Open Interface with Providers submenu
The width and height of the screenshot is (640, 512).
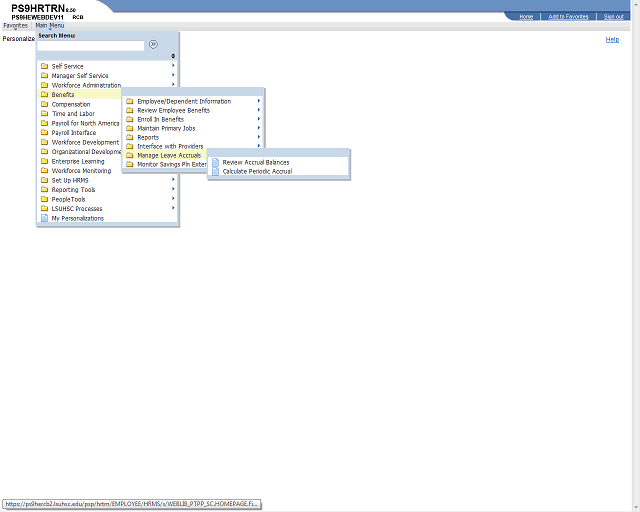(170, 147)
